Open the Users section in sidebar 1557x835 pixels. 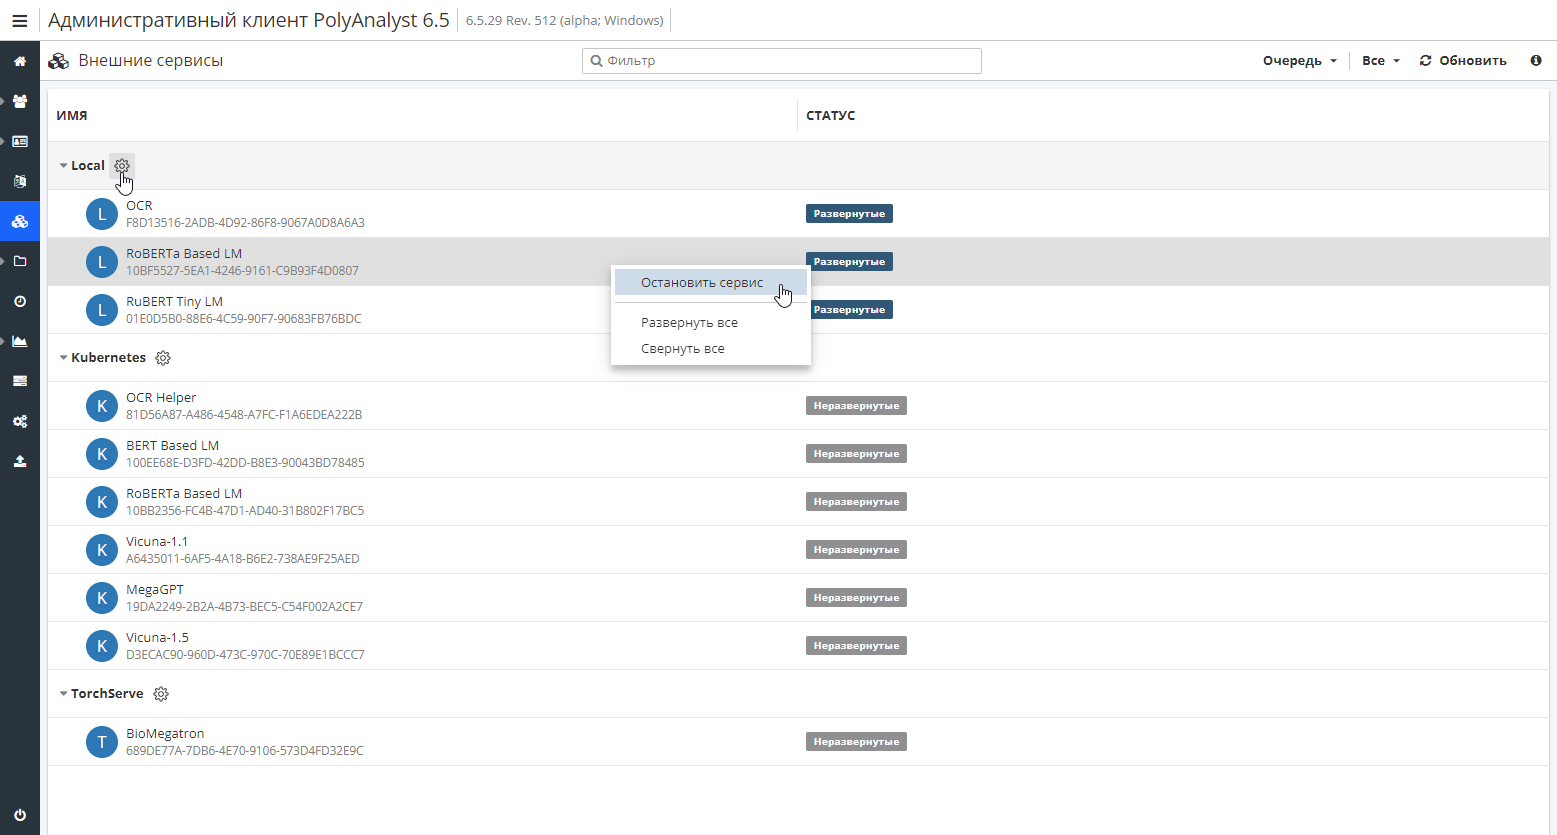(19, 101)
